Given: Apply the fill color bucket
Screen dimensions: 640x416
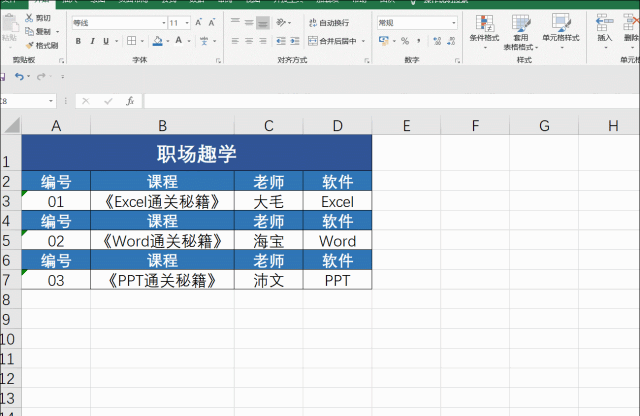Looking at the screenshot, I should click(158, 41).
